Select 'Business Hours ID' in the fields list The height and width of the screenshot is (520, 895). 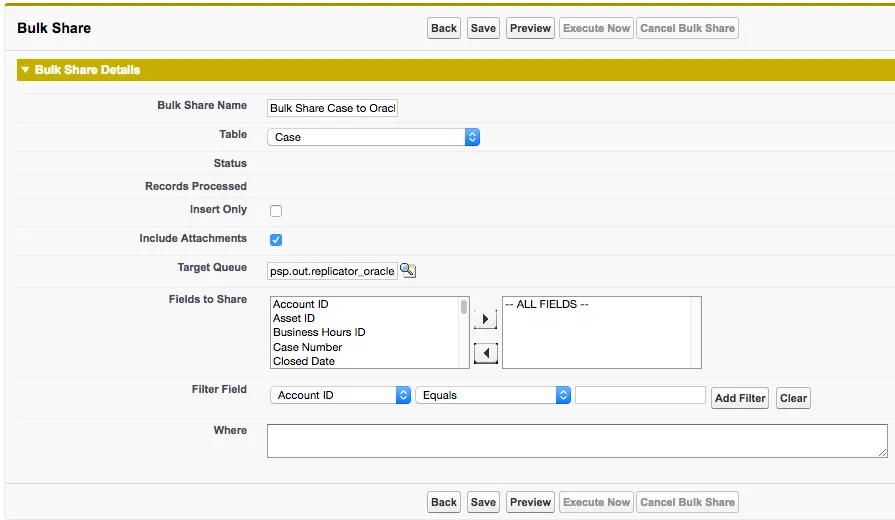point(319,332)
